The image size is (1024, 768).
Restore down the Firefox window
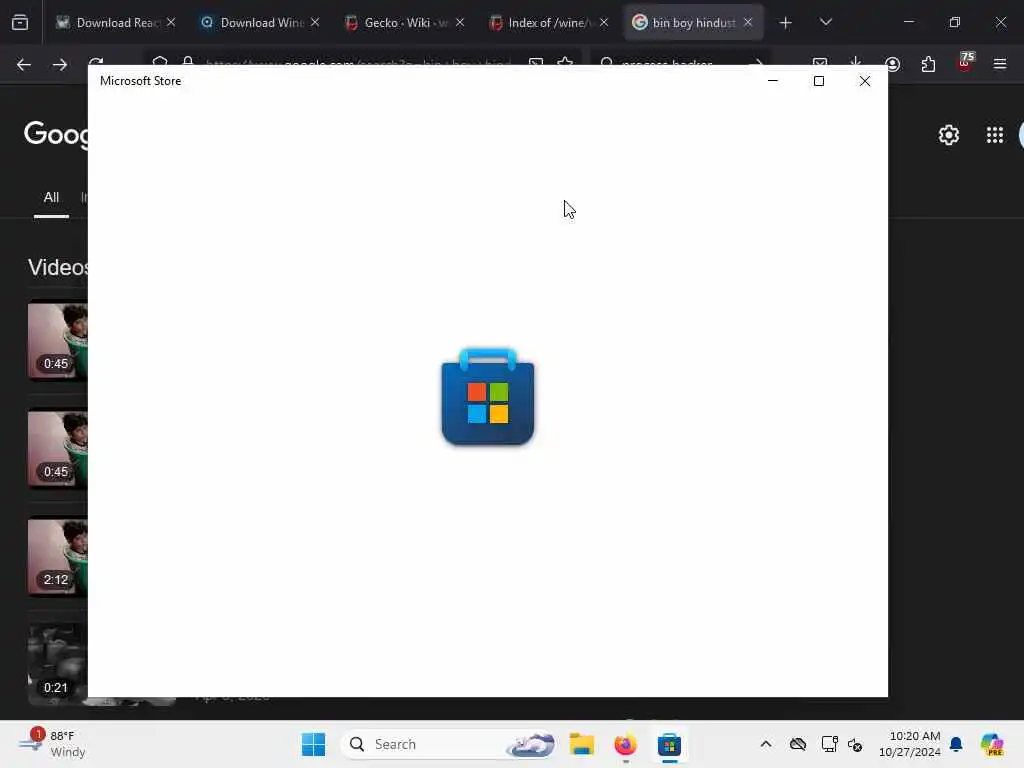tap(955, 22)
